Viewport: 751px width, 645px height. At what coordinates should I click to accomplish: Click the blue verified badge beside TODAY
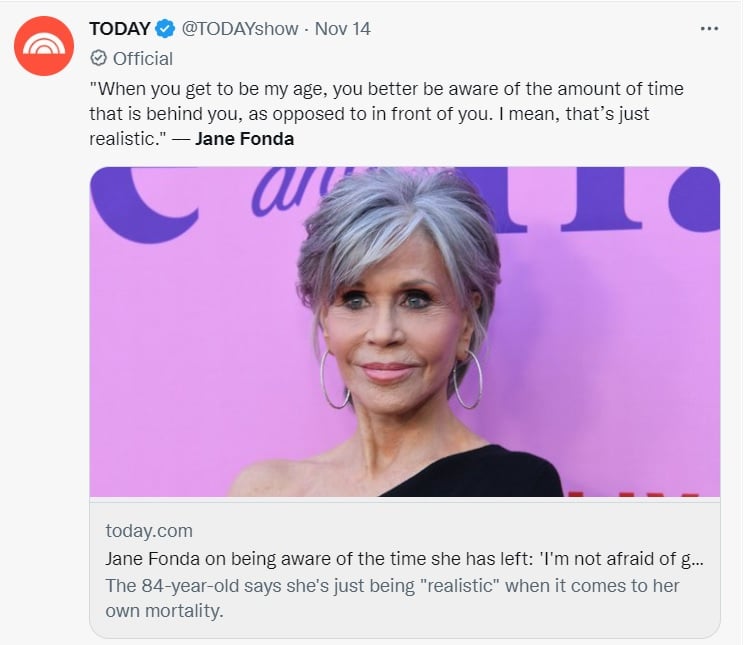click(x=166, y=29)
